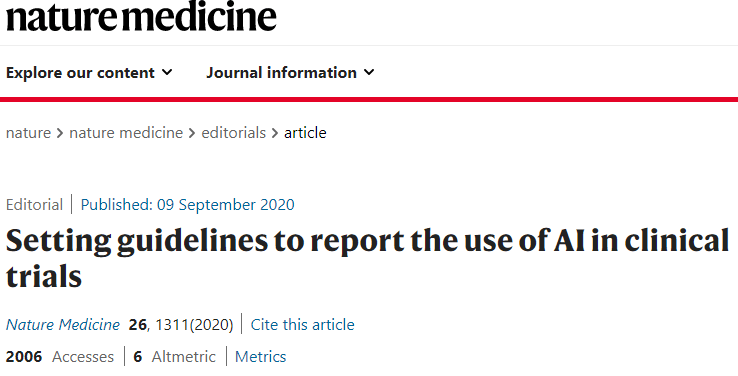
Task: Open the Metrics link
Action: point(260,357)
